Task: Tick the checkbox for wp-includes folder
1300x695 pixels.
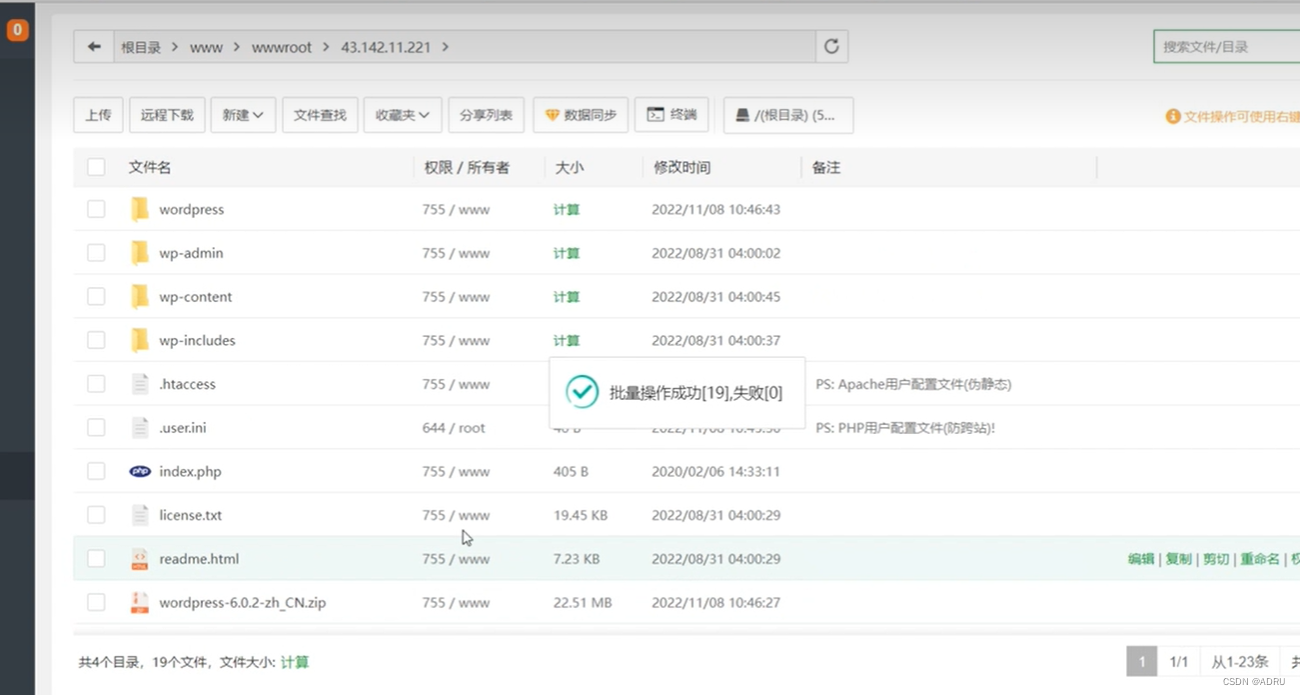Action: (96, 340)
